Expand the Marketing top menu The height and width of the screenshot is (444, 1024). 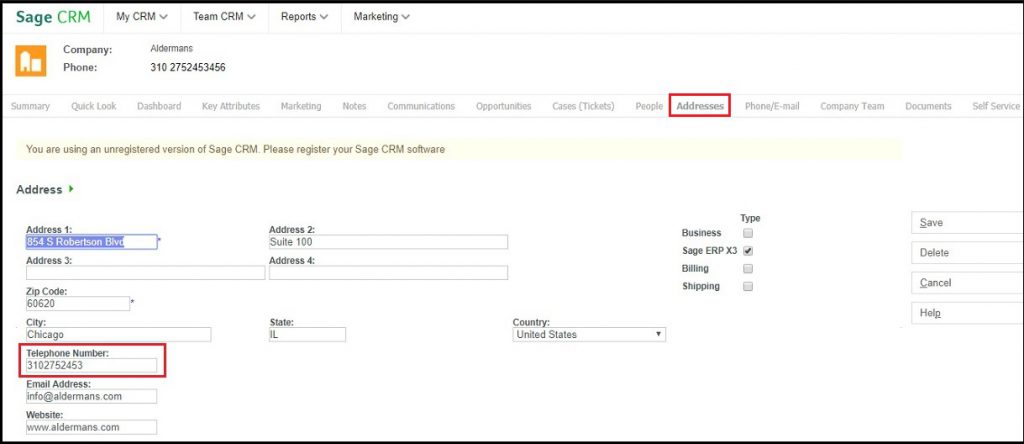(x=381, y=17)
